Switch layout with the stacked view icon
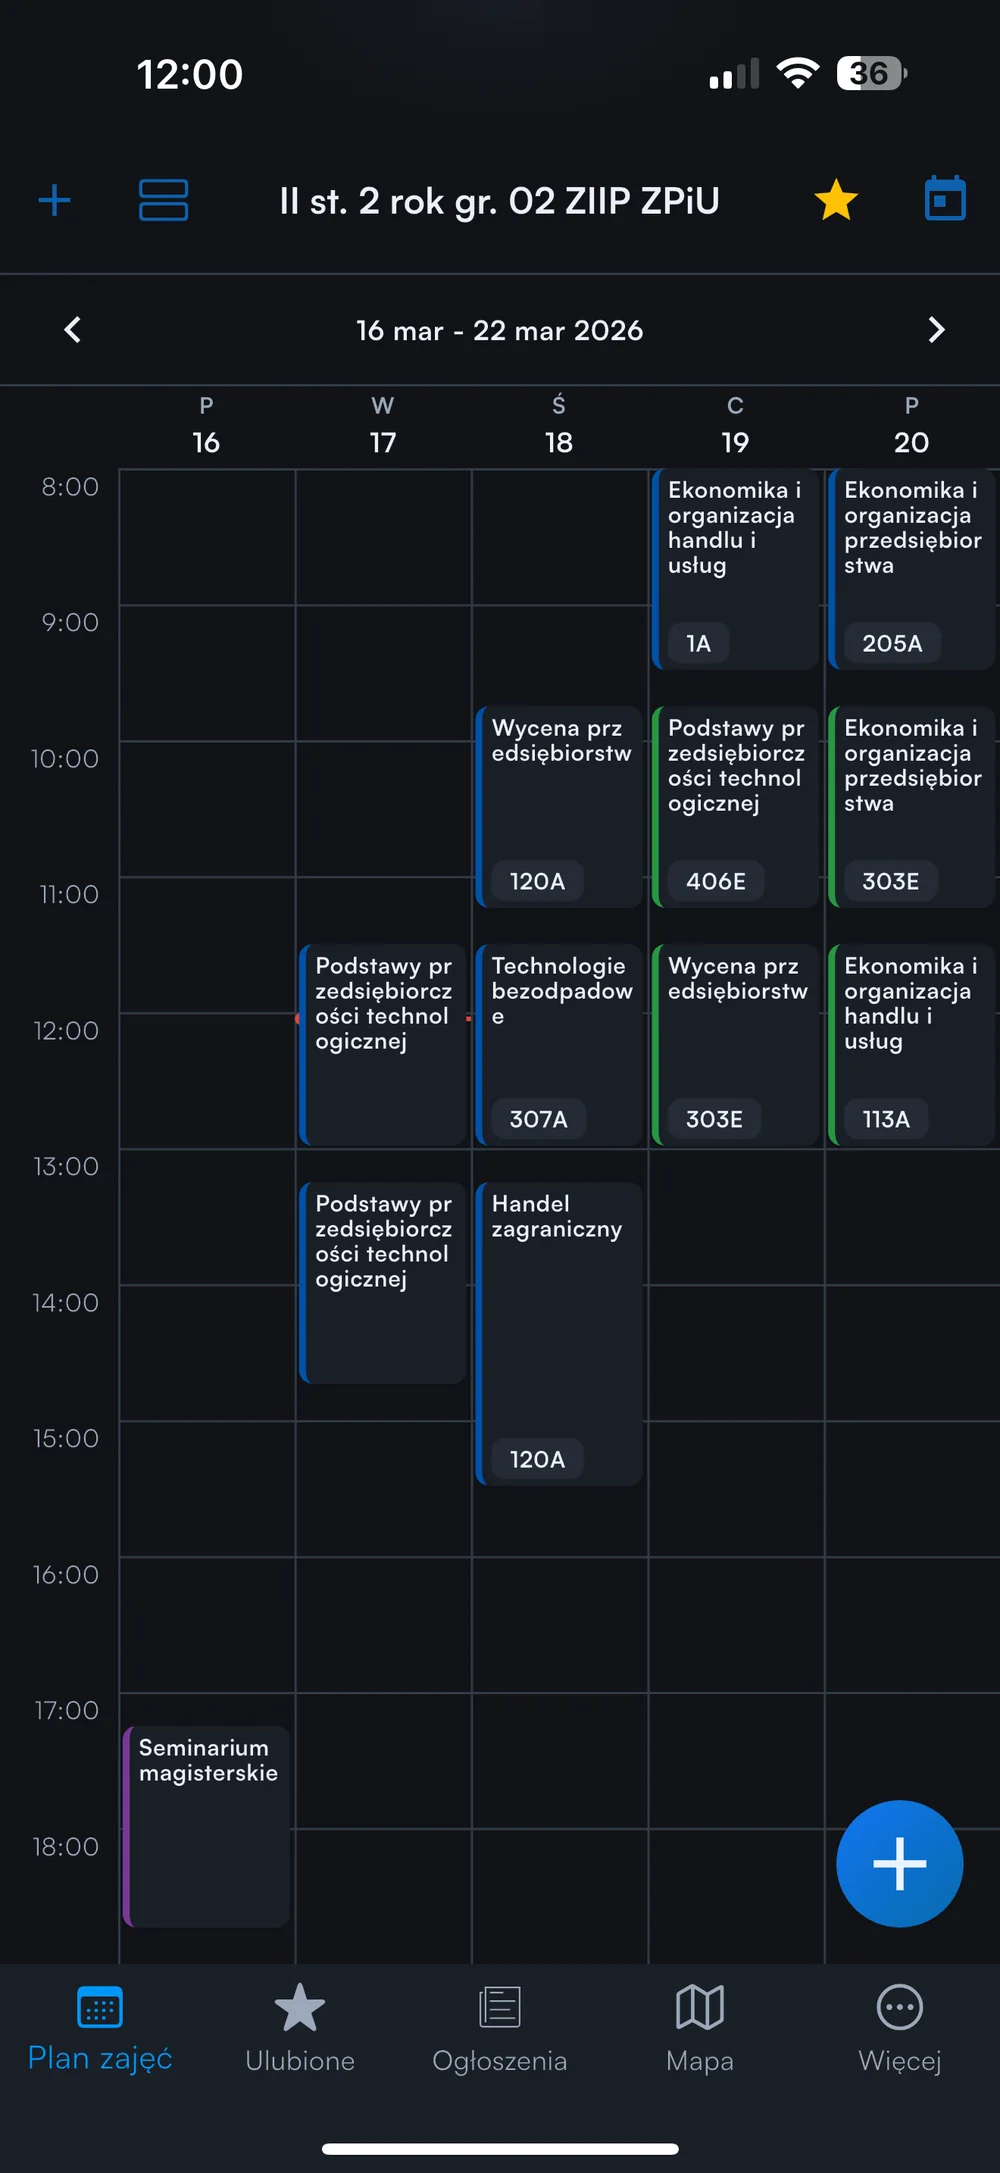Viewport: 1000px width, 2173px height. [x=163, y=200]
